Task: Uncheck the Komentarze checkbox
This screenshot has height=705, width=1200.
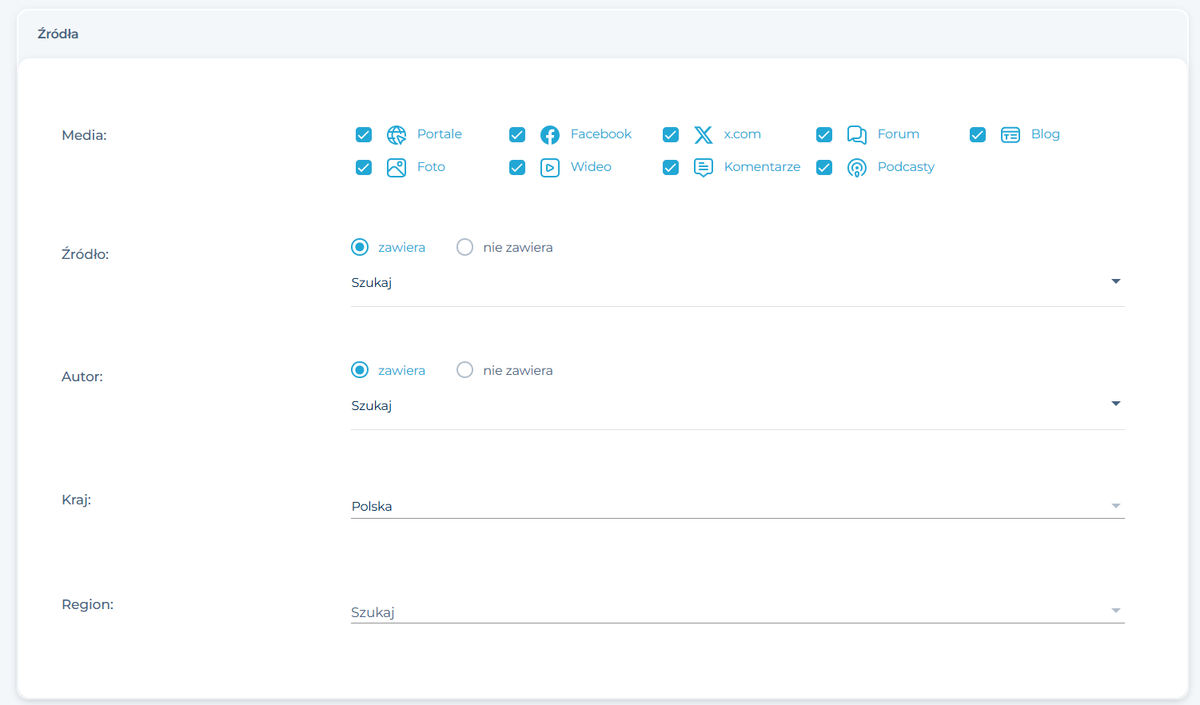Action: 671,168
